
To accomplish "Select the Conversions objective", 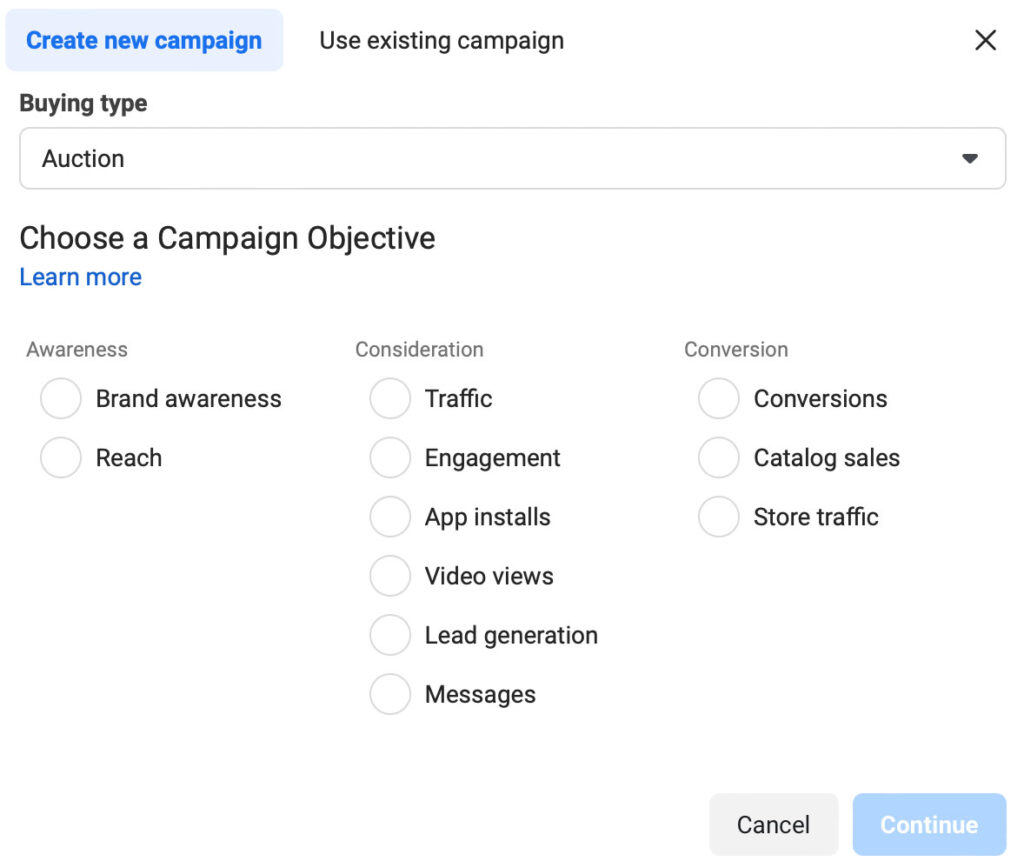I will (718, 398).
